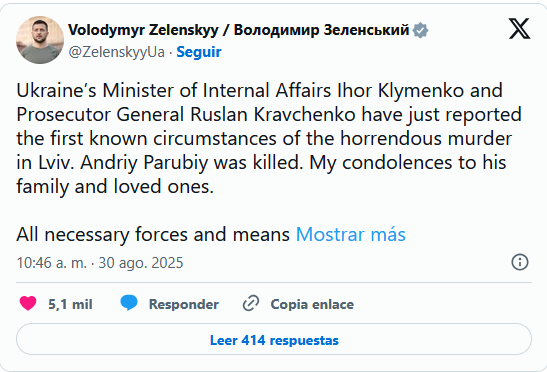Screen dimensions: 547x372
Task: Expand tweet with Mostrar más
Action: pos(351,234)
